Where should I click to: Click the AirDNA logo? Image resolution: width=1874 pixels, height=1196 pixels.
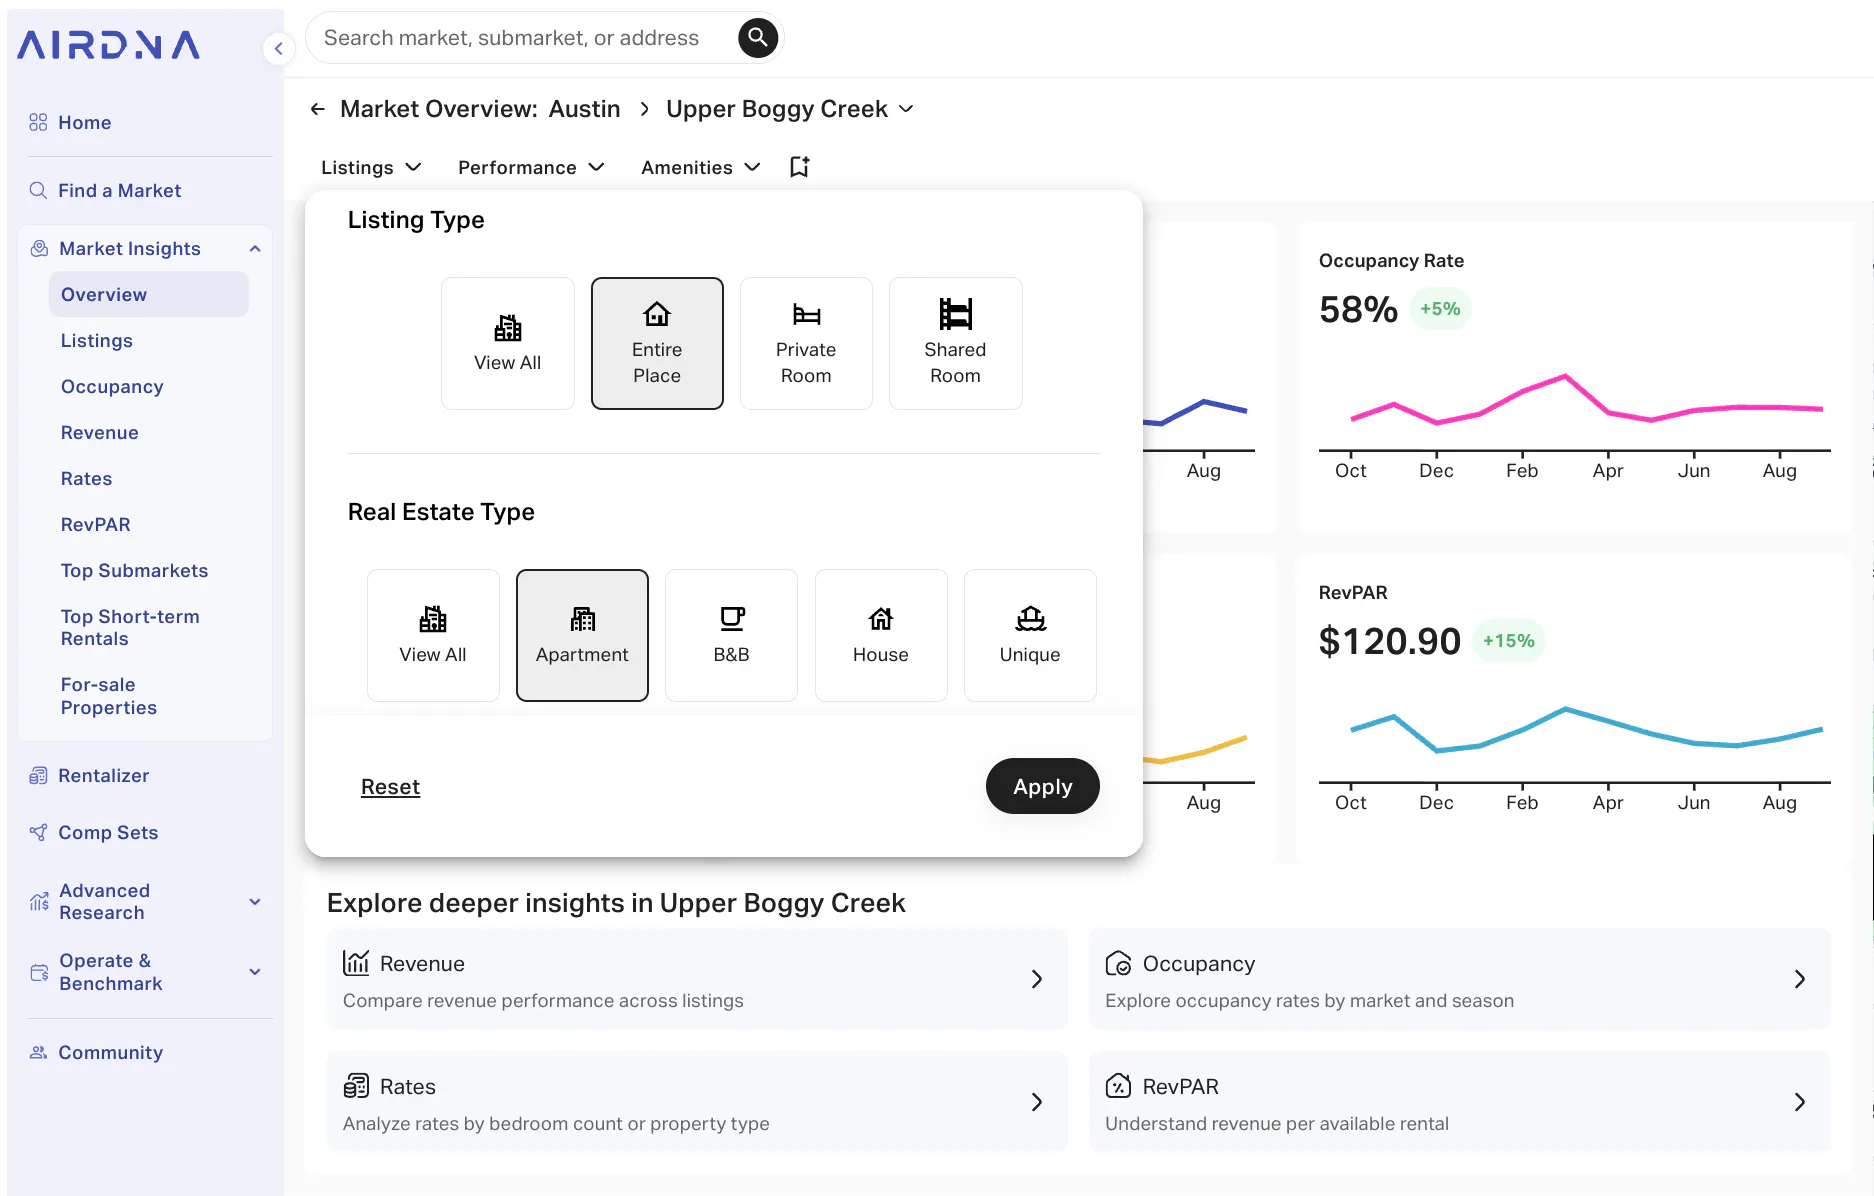108,45
